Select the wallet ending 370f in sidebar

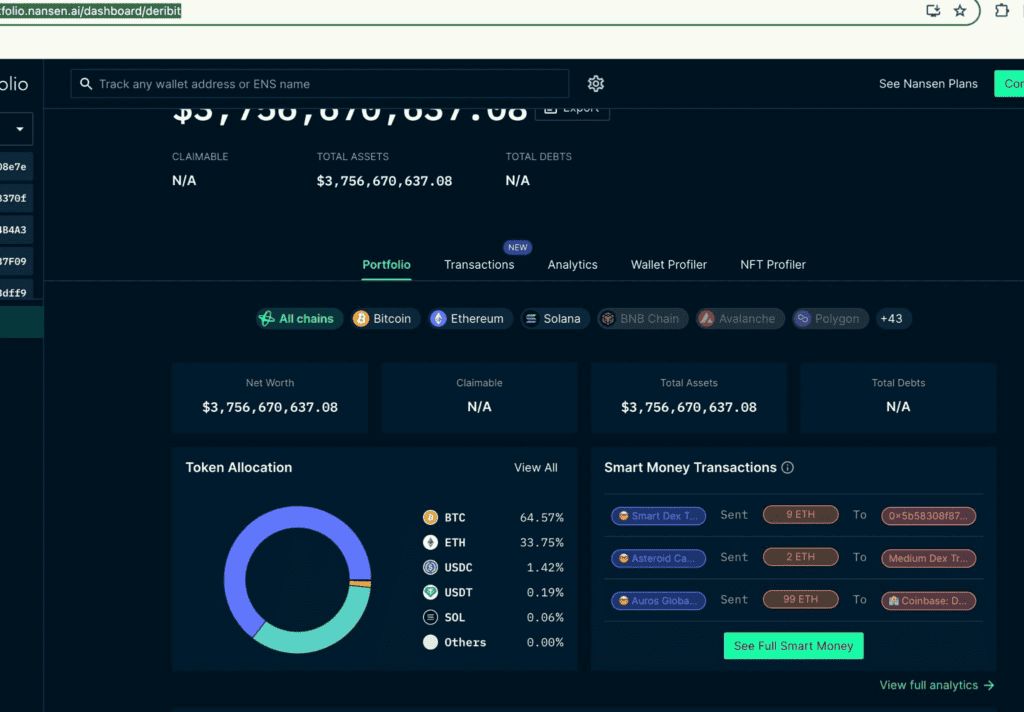point(16,198)
